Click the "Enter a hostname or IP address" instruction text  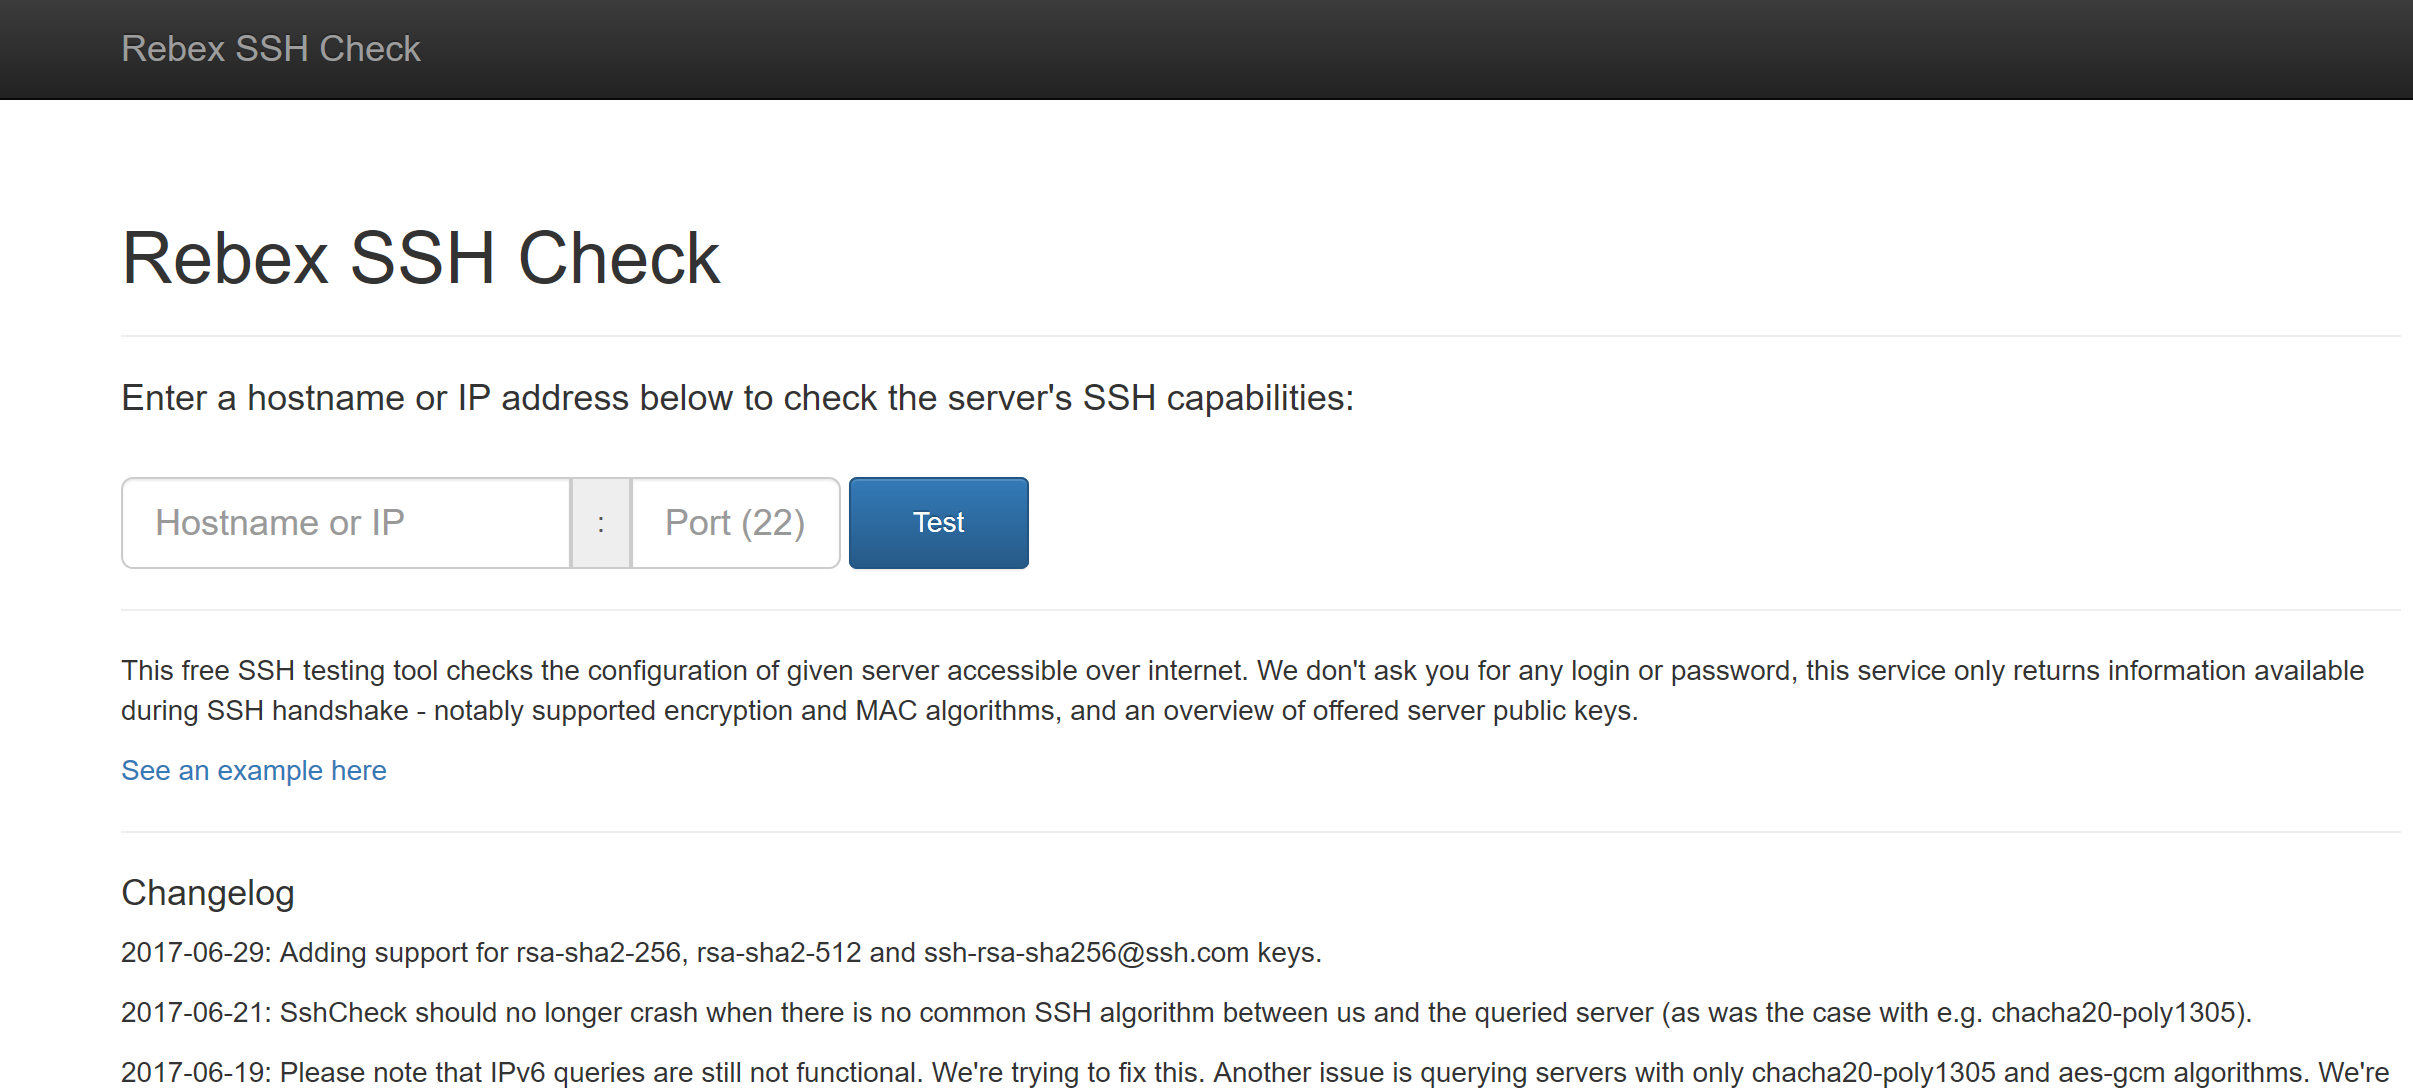coord(737,398)
